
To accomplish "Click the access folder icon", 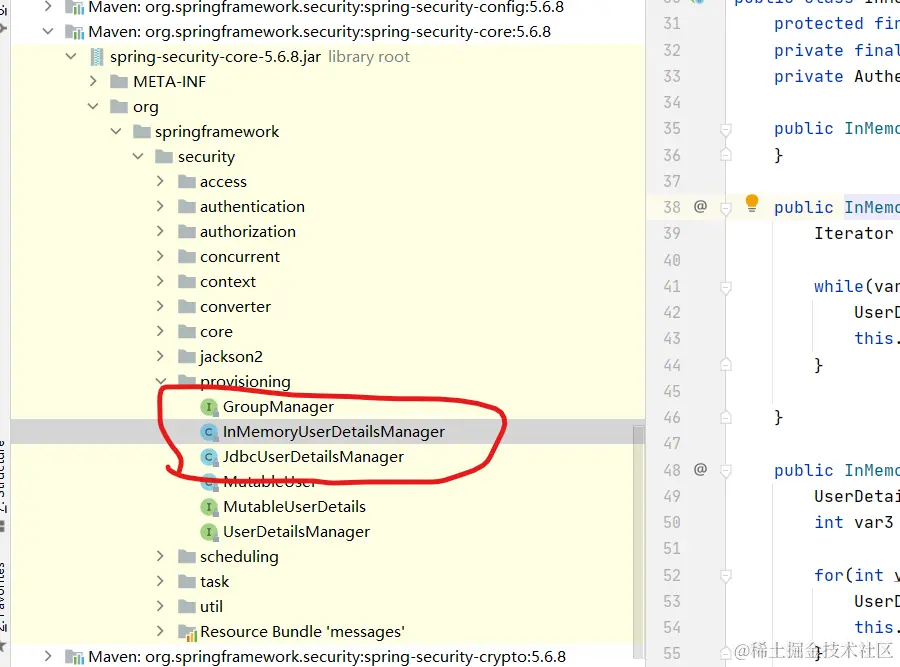I will 187,182.
